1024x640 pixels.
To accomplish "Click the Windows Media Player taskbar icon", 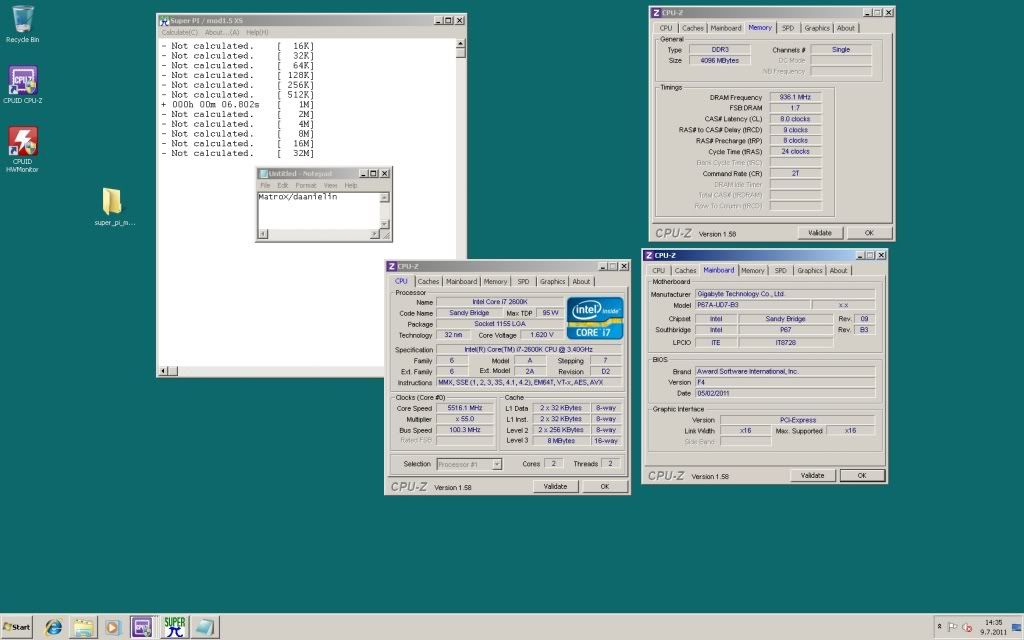I will point(113,627).
